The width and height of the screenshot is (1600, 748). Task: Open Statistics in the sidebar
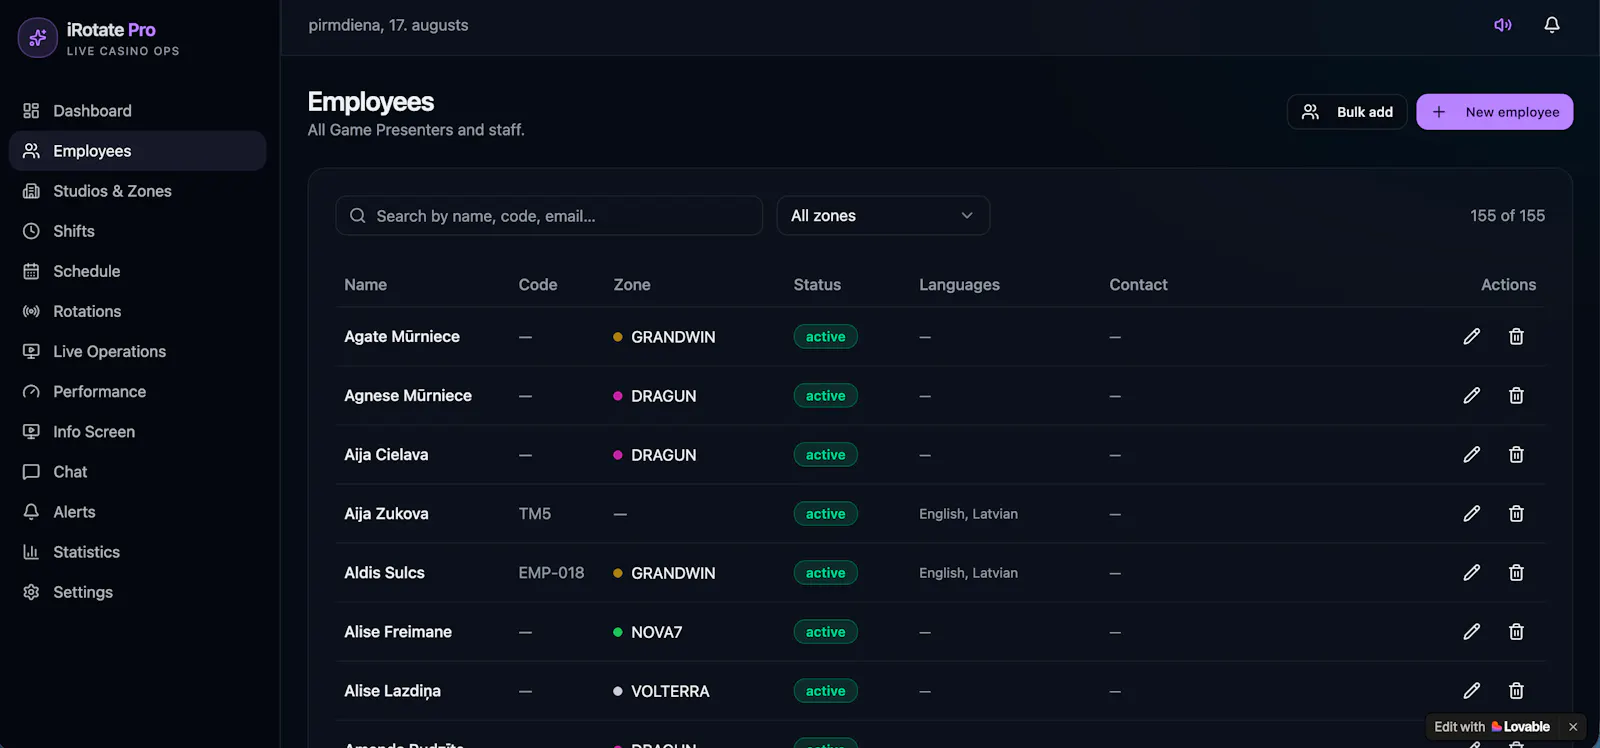point(137,551)
